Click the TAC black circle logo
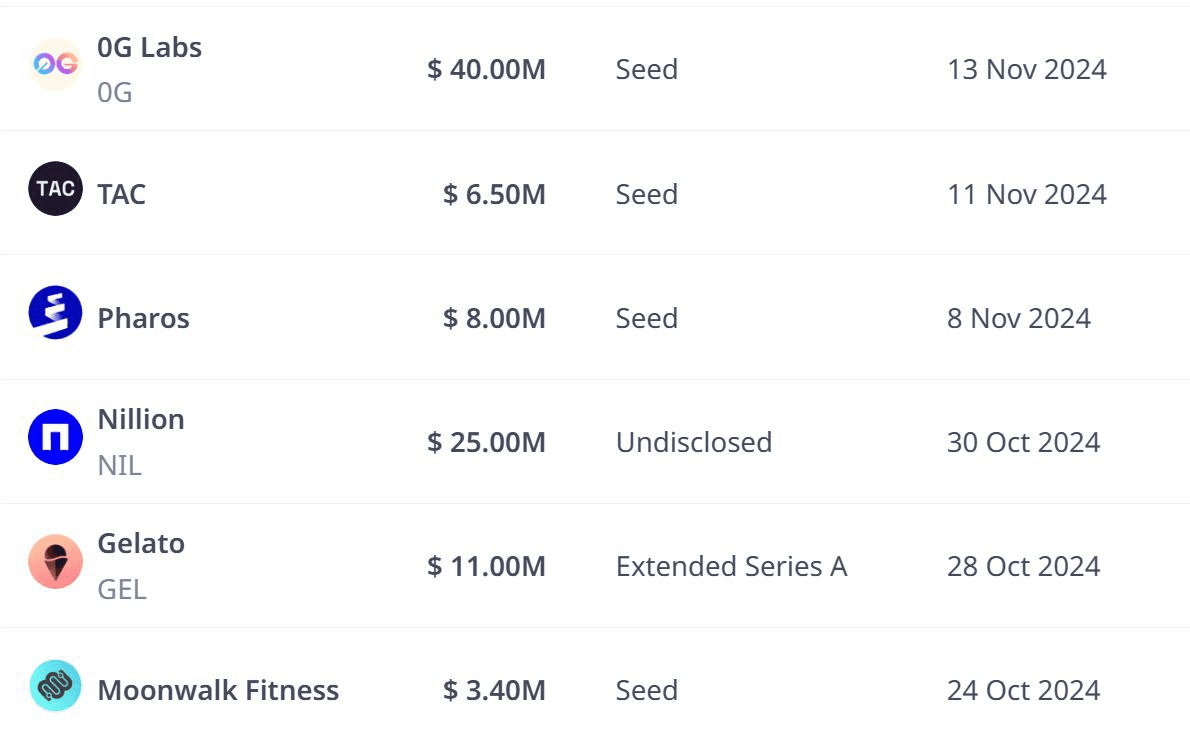Screen dimensions: 1190x741 55,189
